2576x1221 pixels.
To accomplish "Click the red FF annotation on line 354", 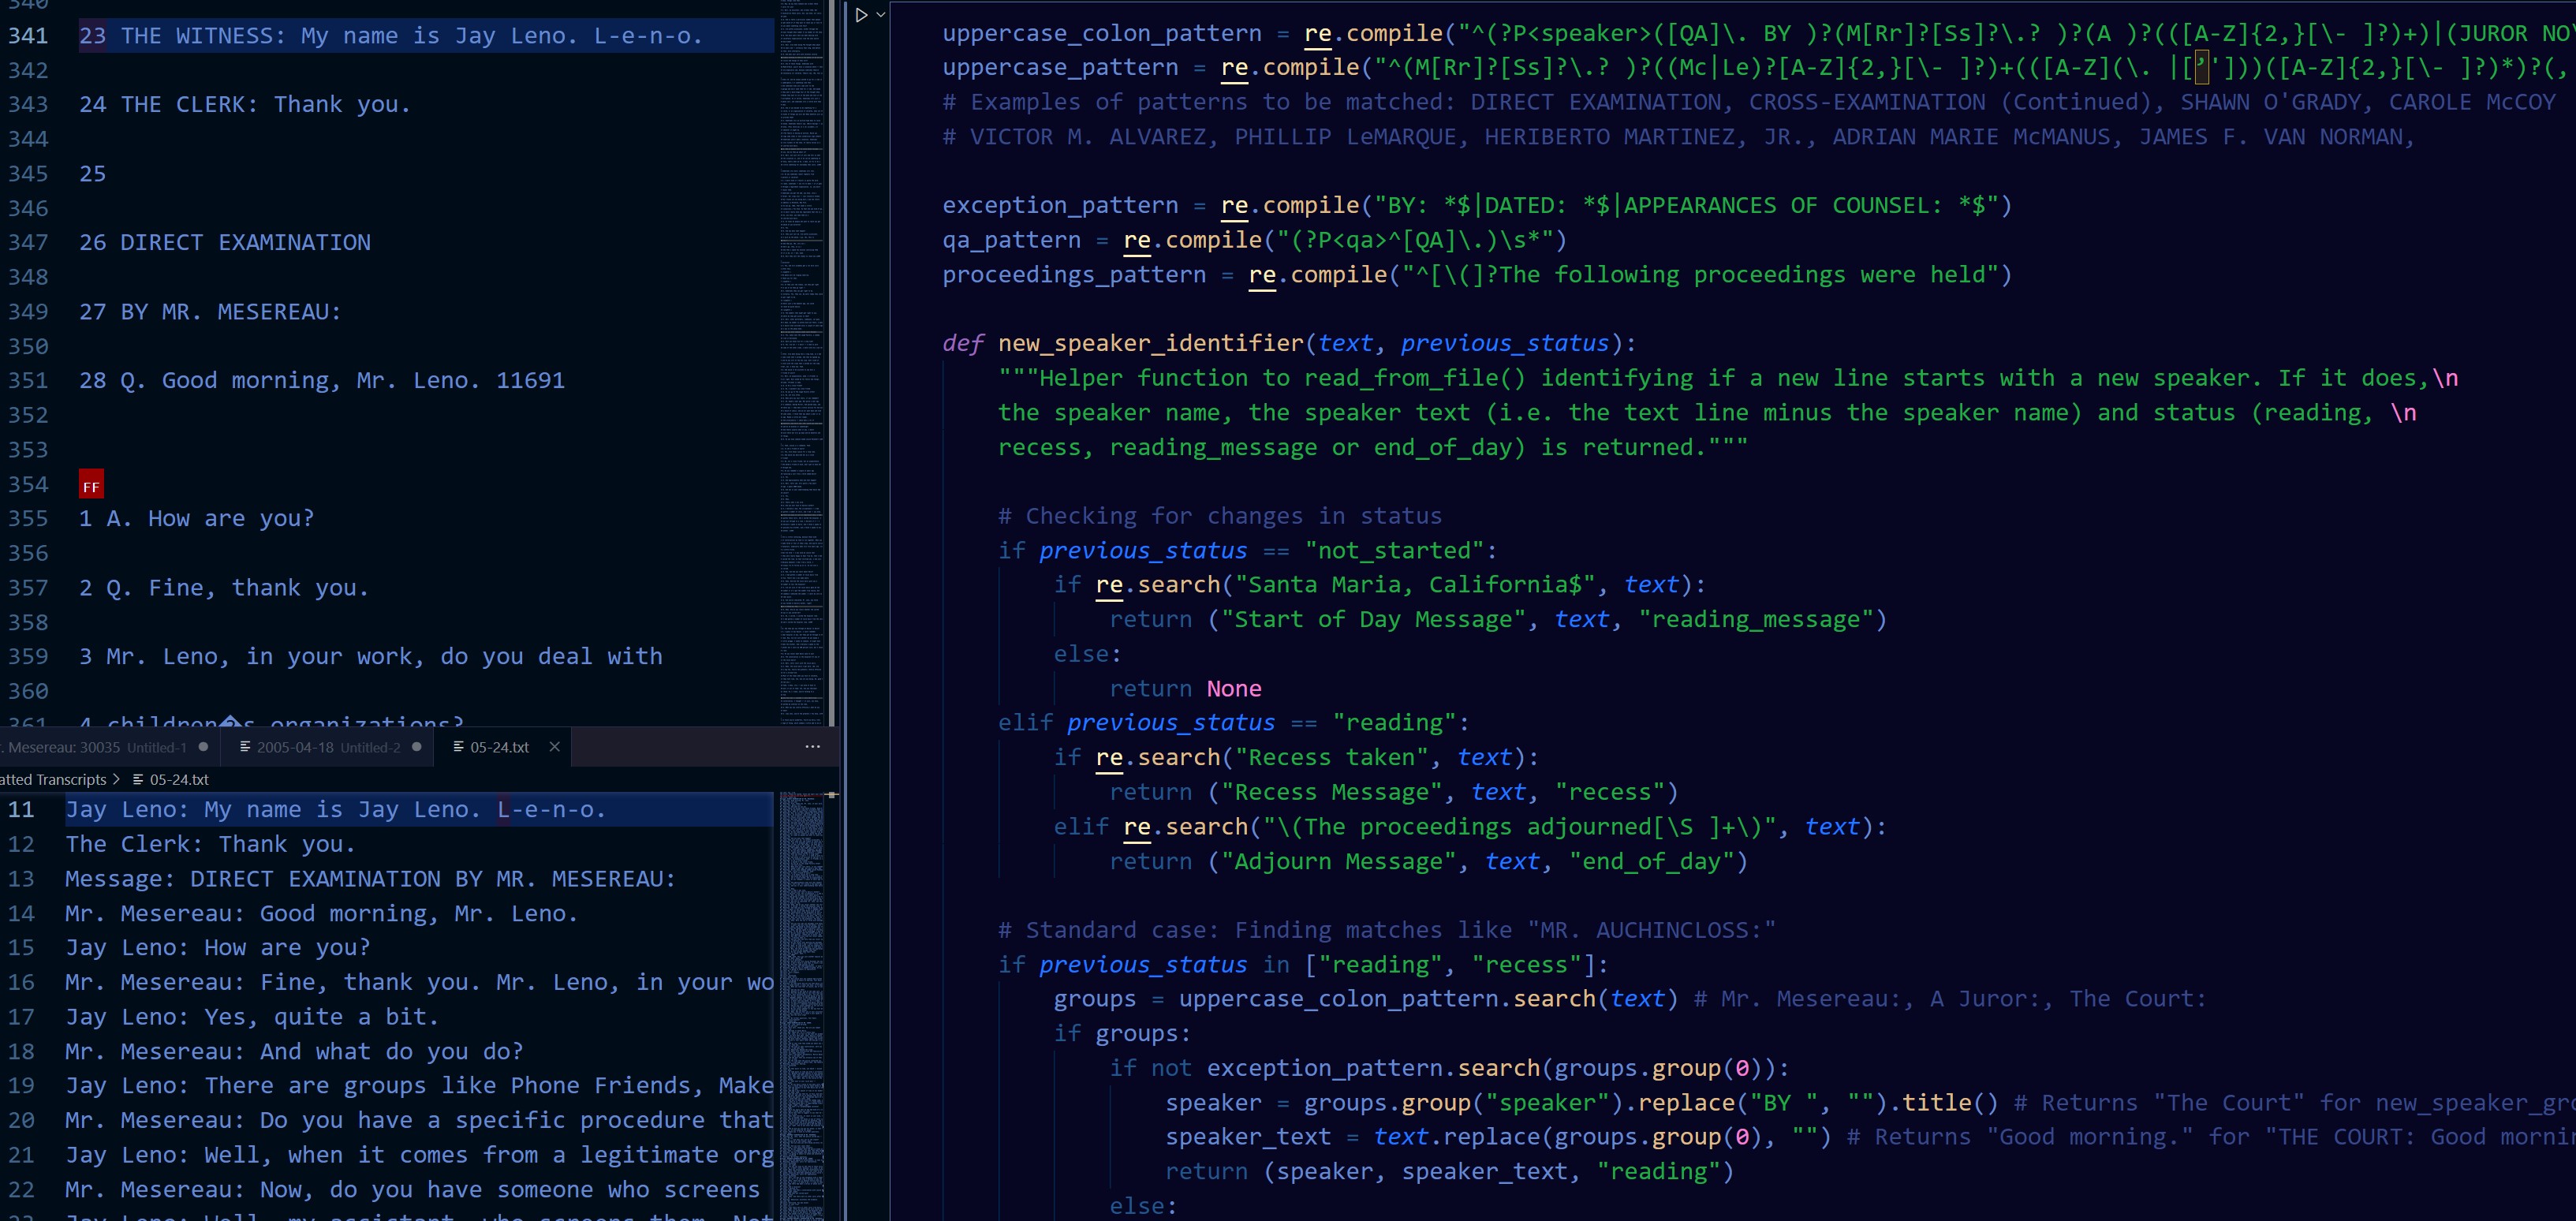I will click(x=91, y=484).
